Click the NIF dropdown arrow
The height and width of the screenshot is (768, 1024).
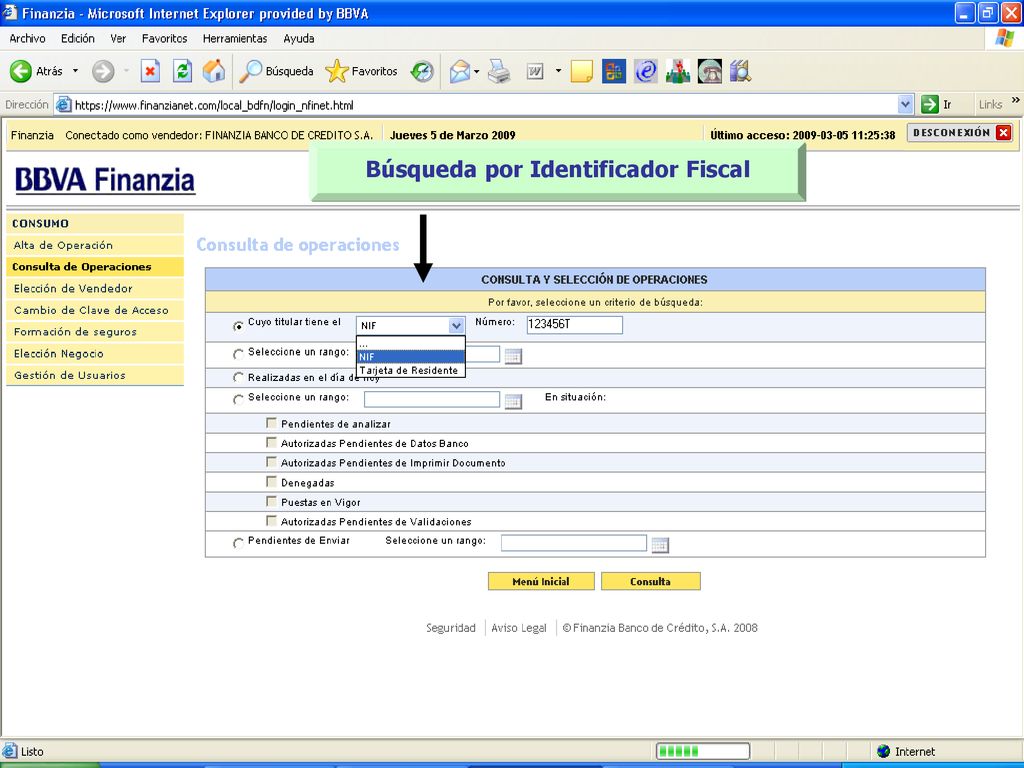[456, 325]
